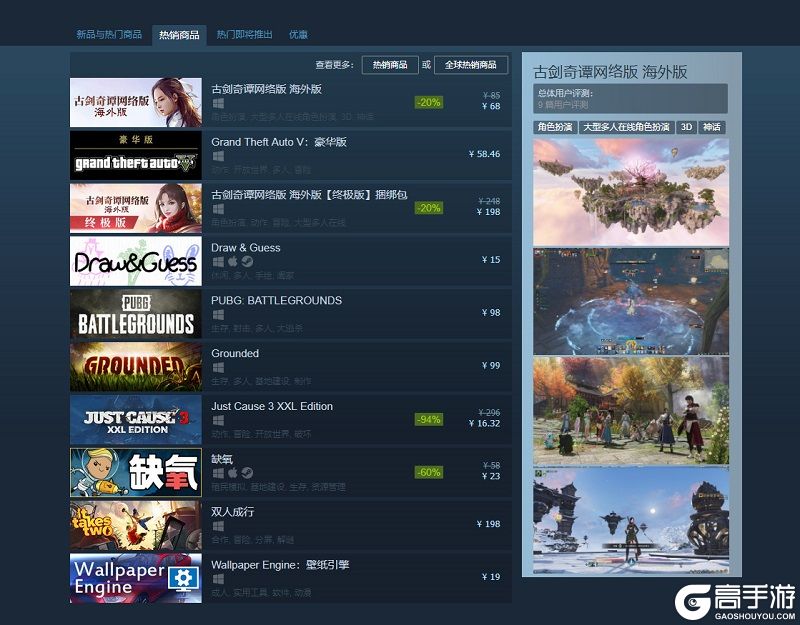Open Draw & Guess capsule image
The width and height of the screenshot is (800, 625).
point(136,261)
